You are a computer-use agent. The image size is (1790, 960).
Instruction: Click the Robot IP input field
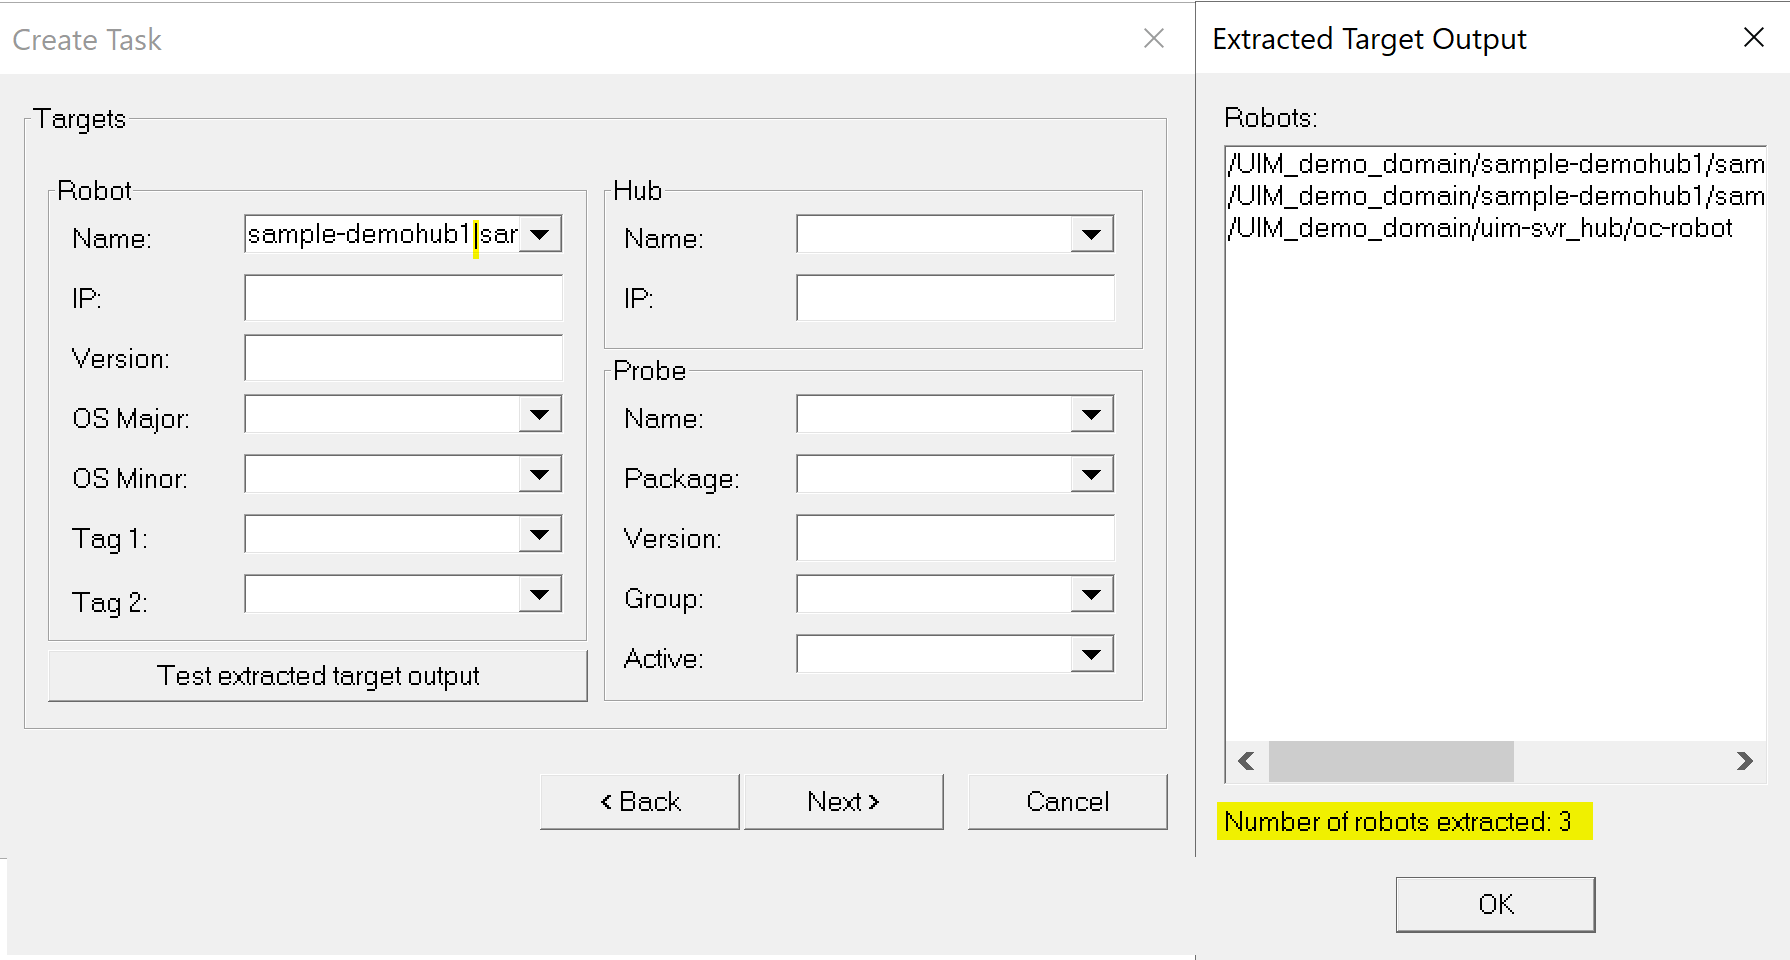(x=403, y=298)
